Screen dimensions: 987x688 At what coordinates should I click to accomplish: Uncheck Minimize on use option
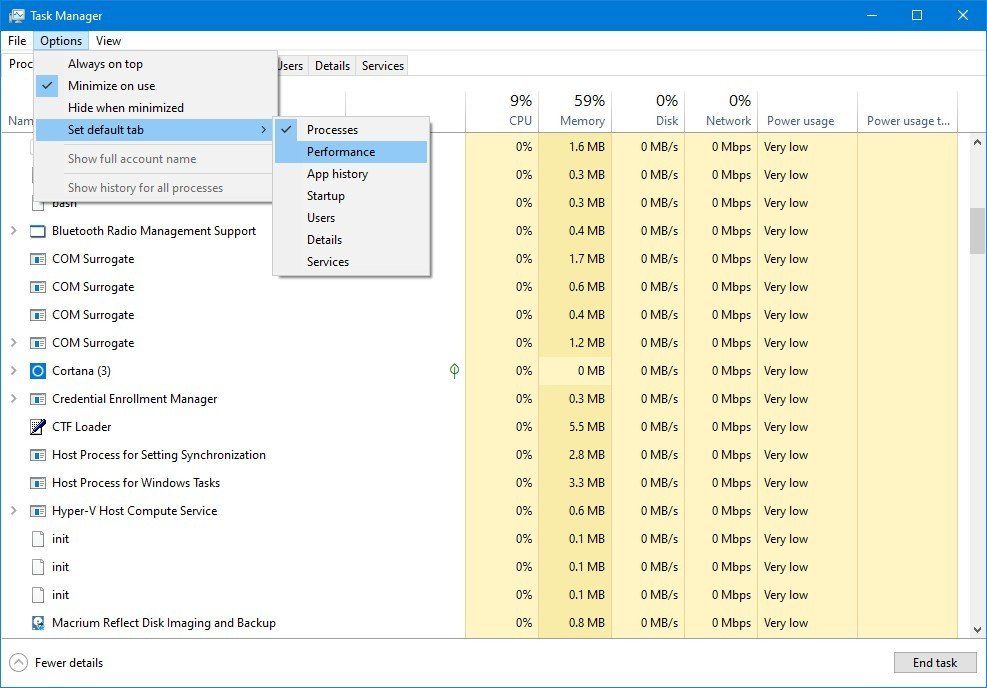point(111,86)
